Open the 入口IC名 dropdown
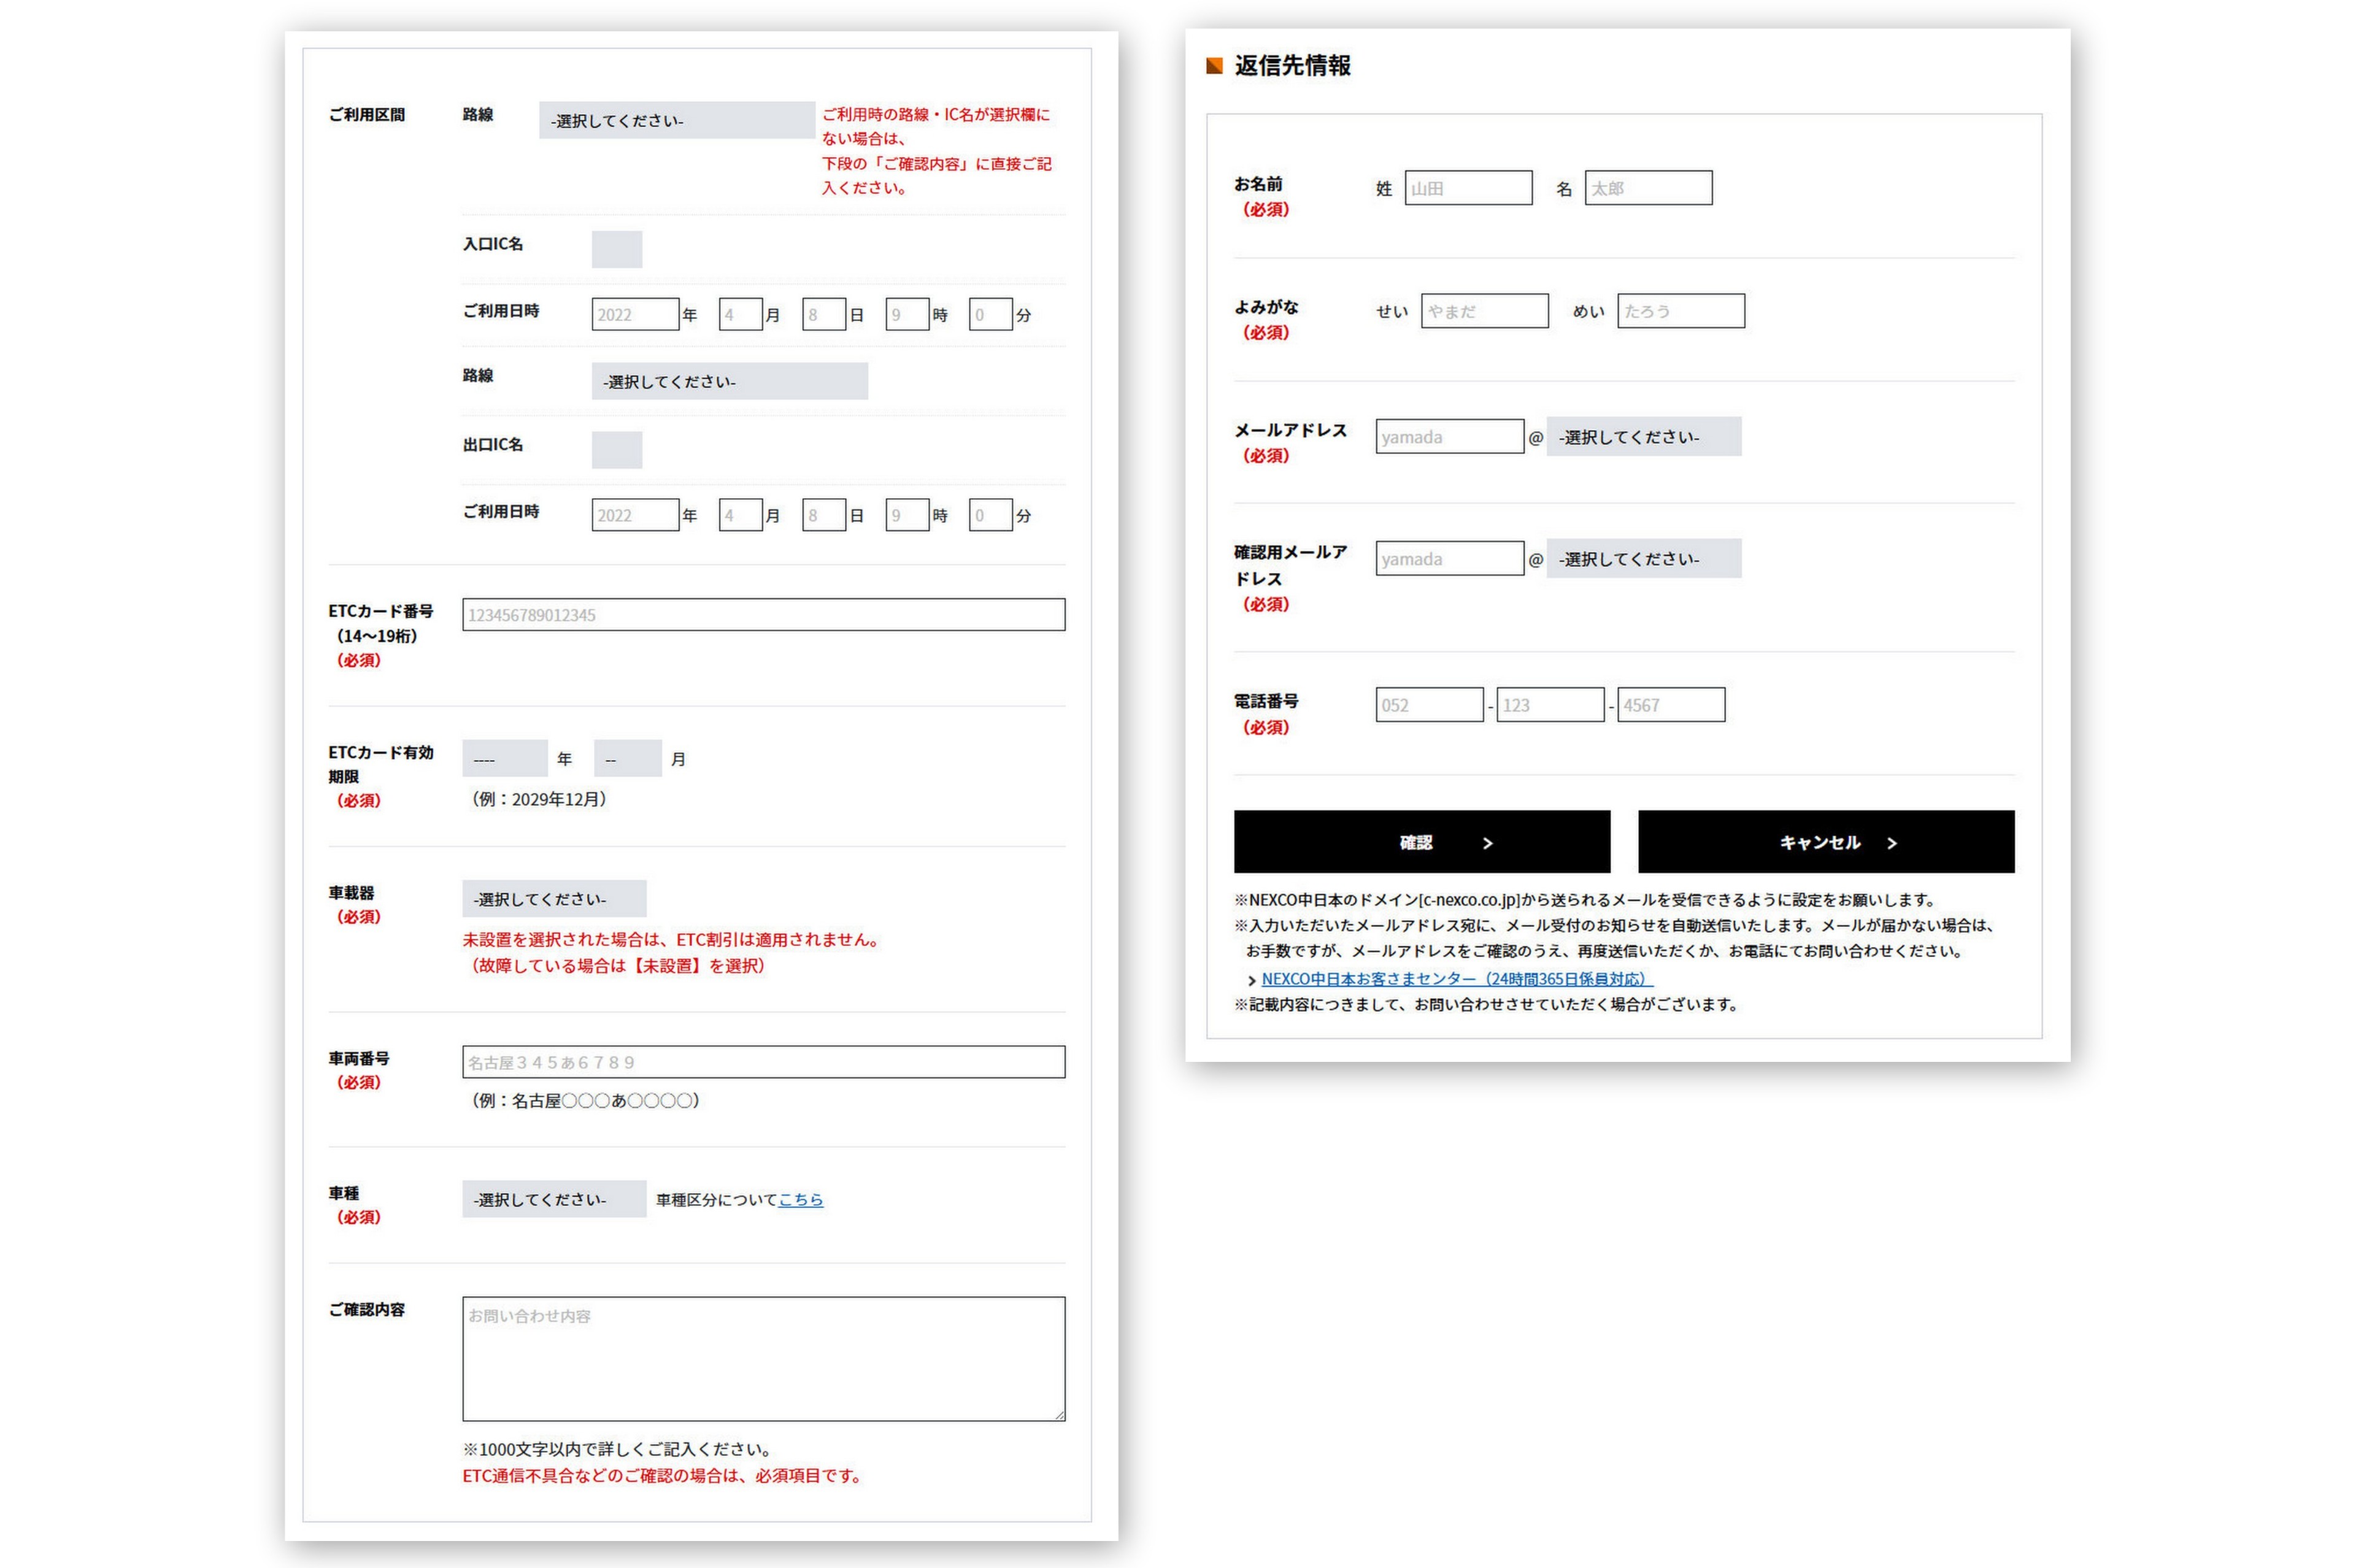Image resolution: width=2353 pixels, height=1568 pixels. click(x=616, y=249)
